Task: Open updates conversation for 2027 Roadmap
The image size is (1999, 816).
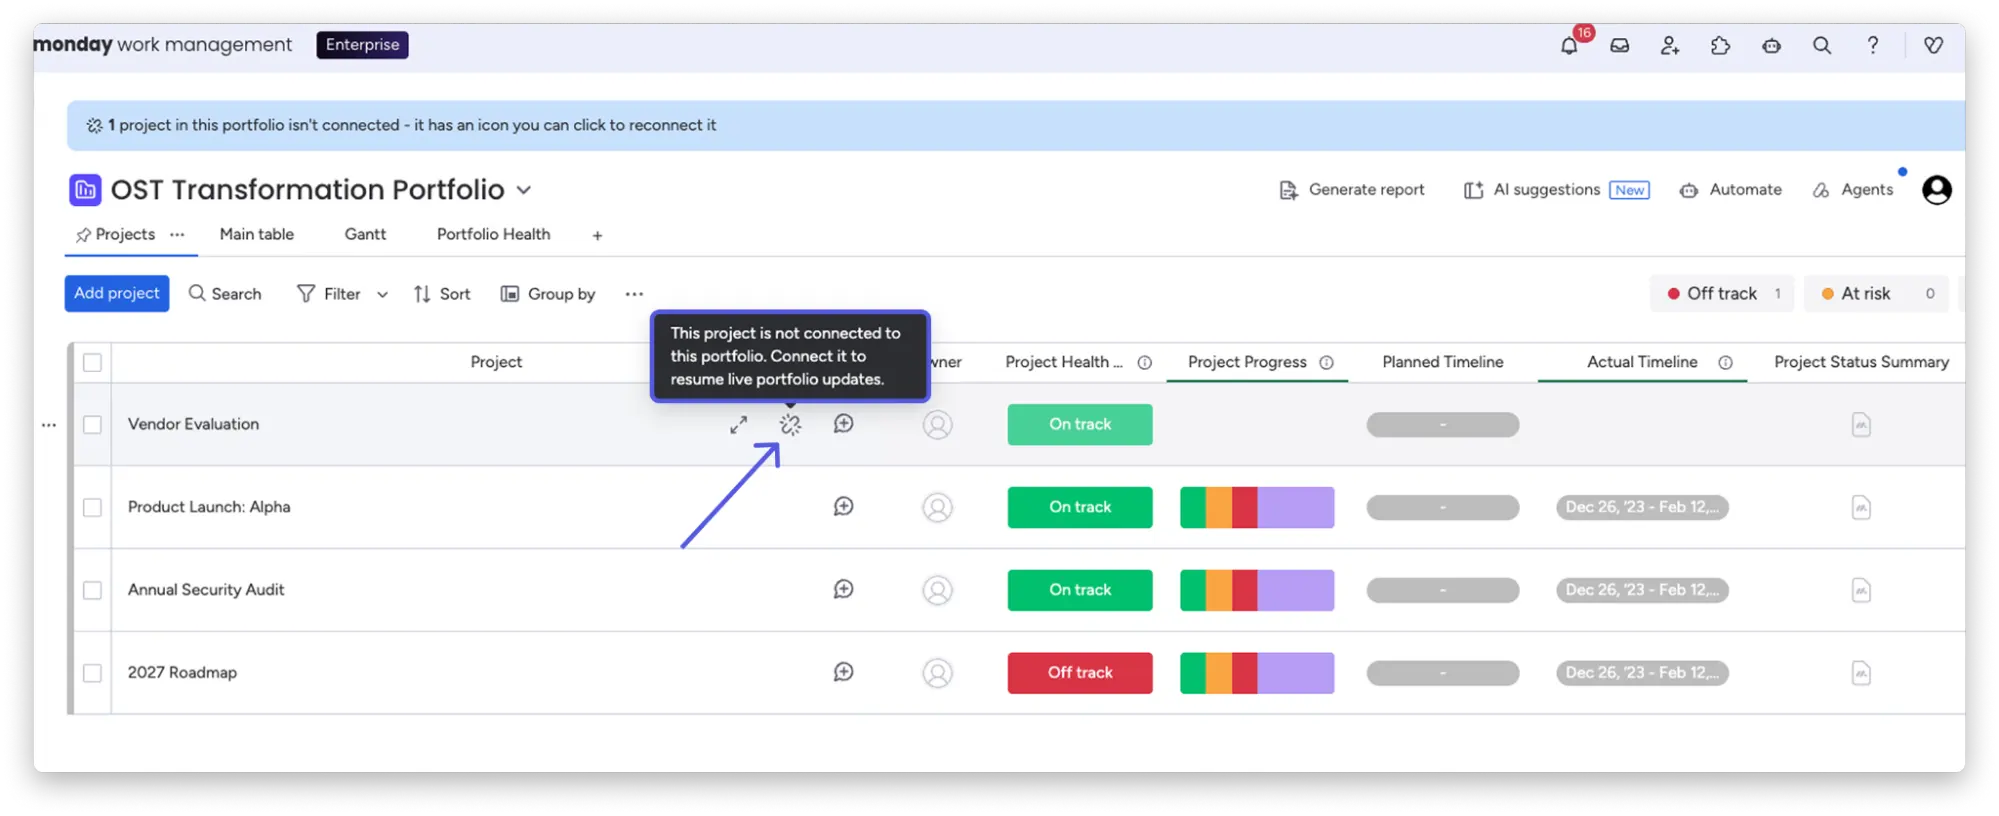Action: coord(844,672)
